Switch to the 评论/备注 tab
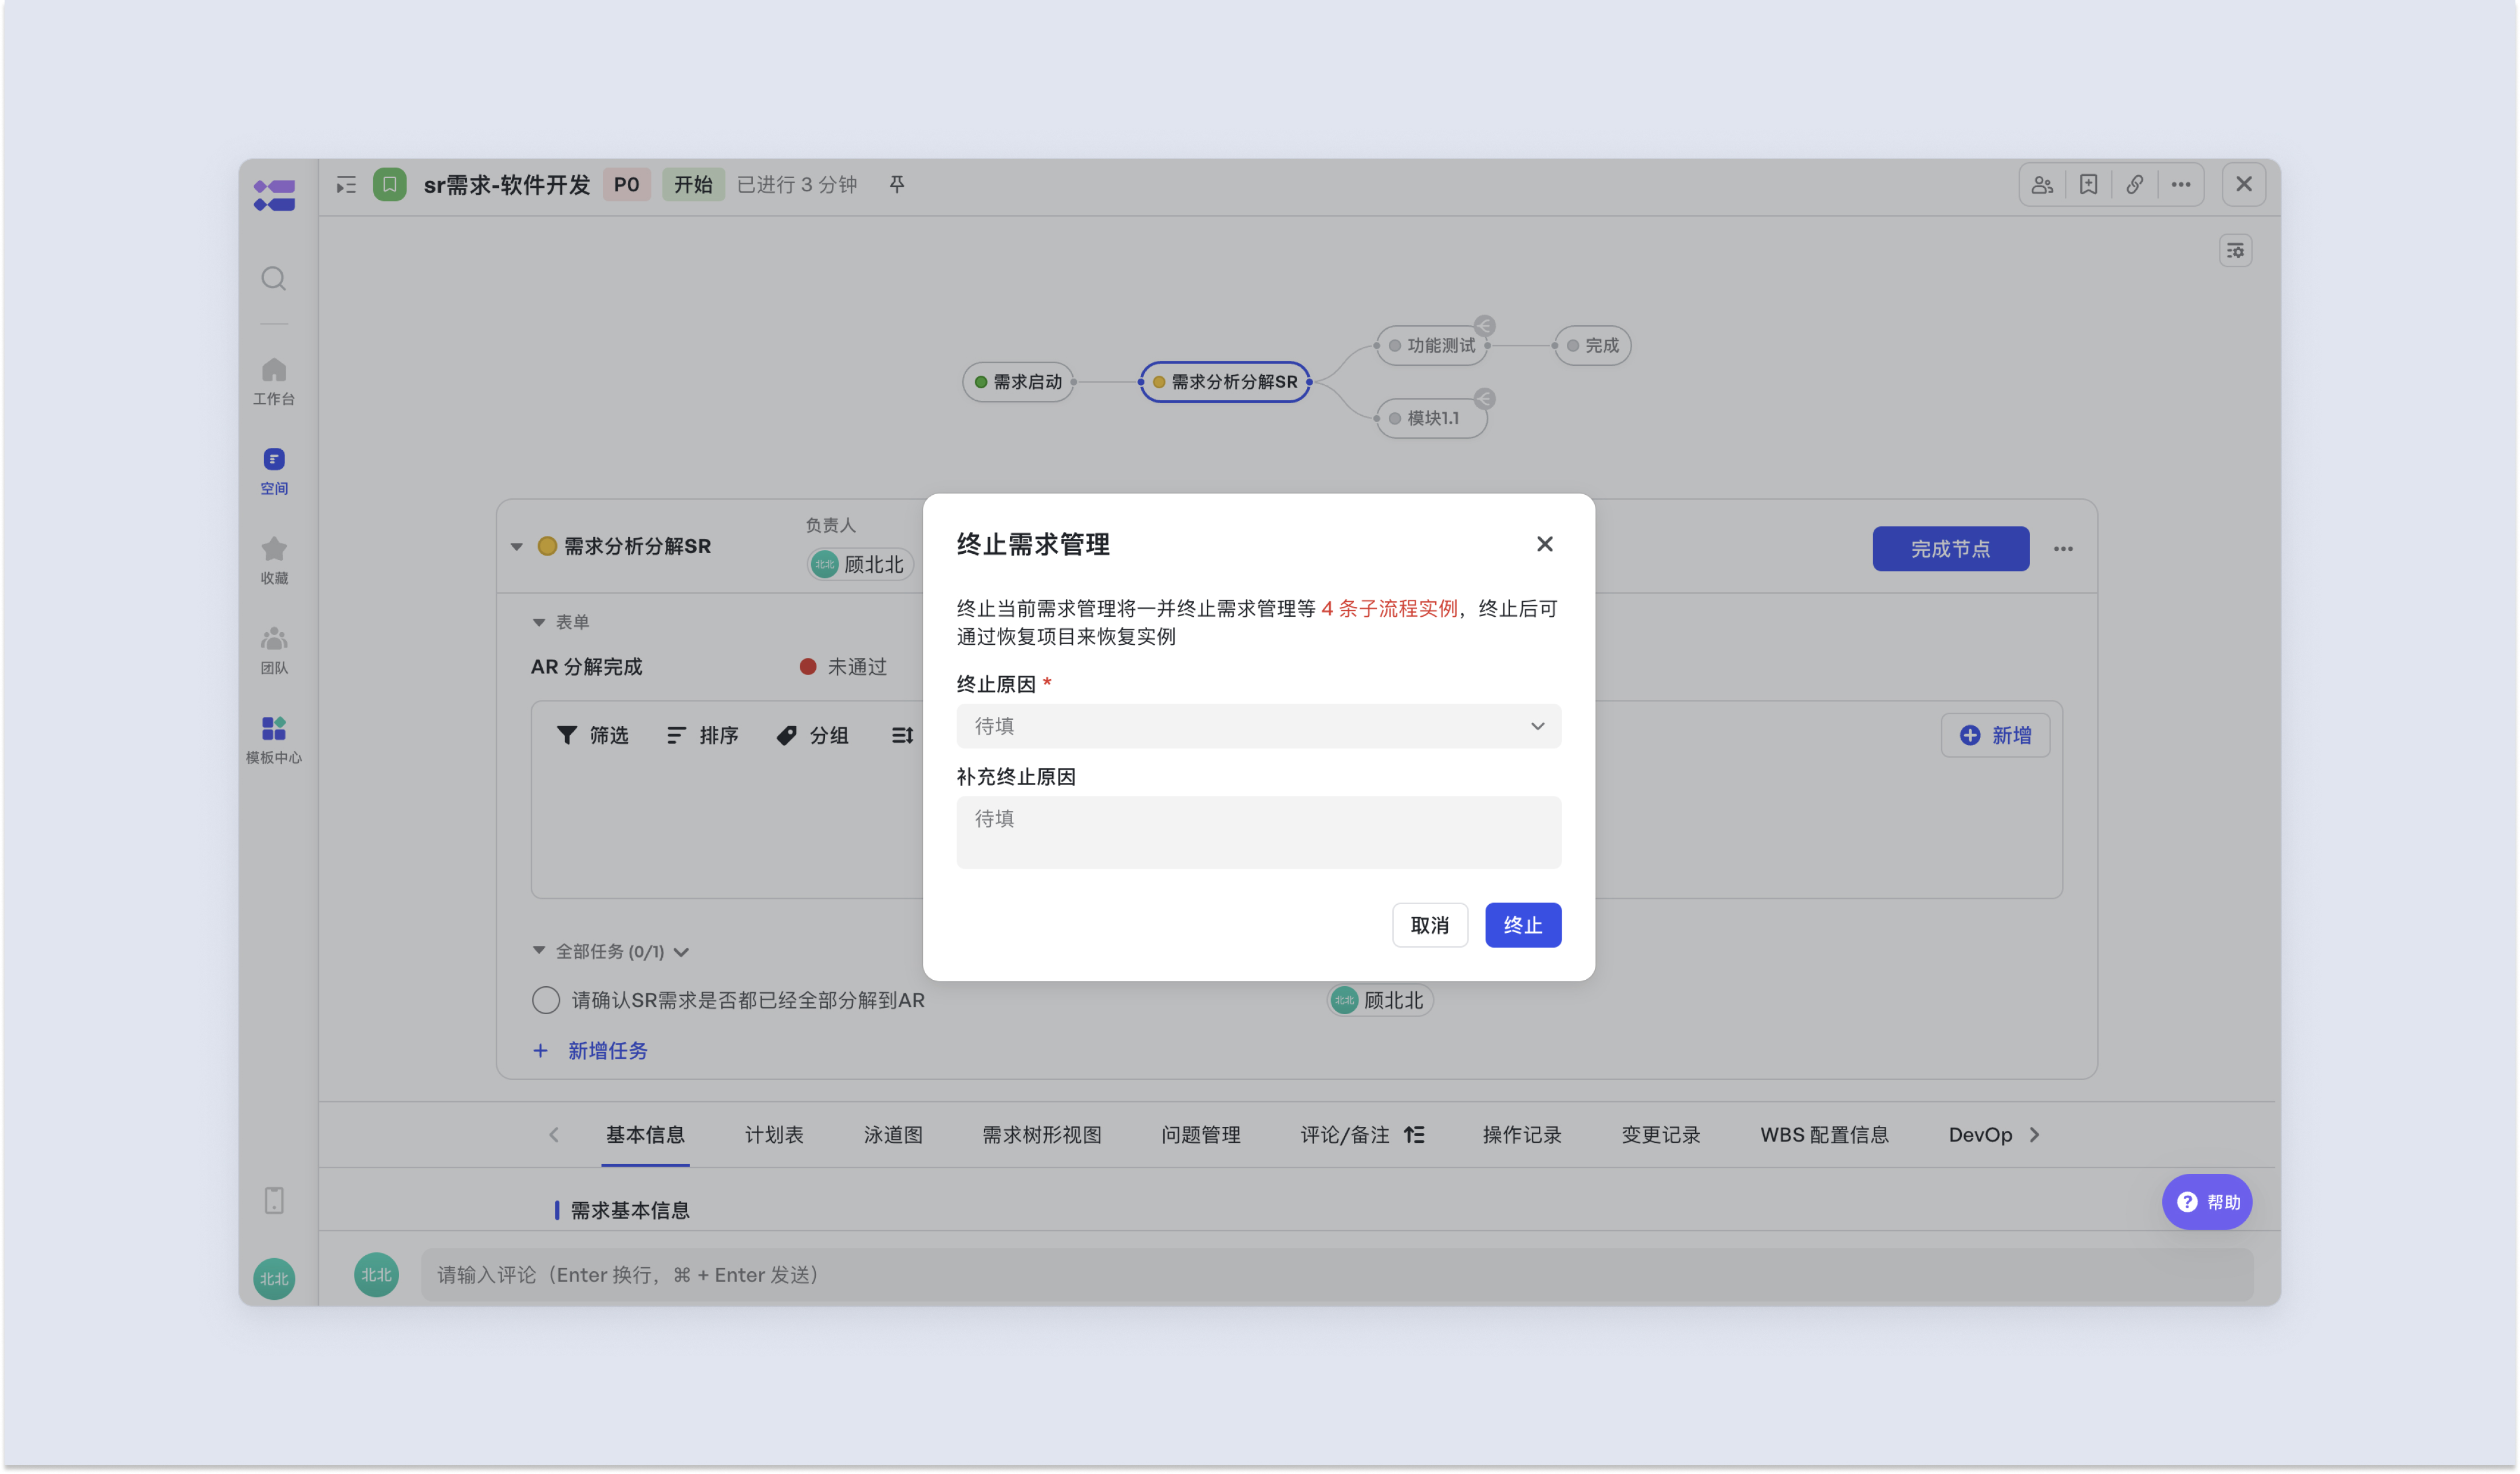Image resolution: width=2520 pixels, height=1474 pixels. [1345, 1134]
